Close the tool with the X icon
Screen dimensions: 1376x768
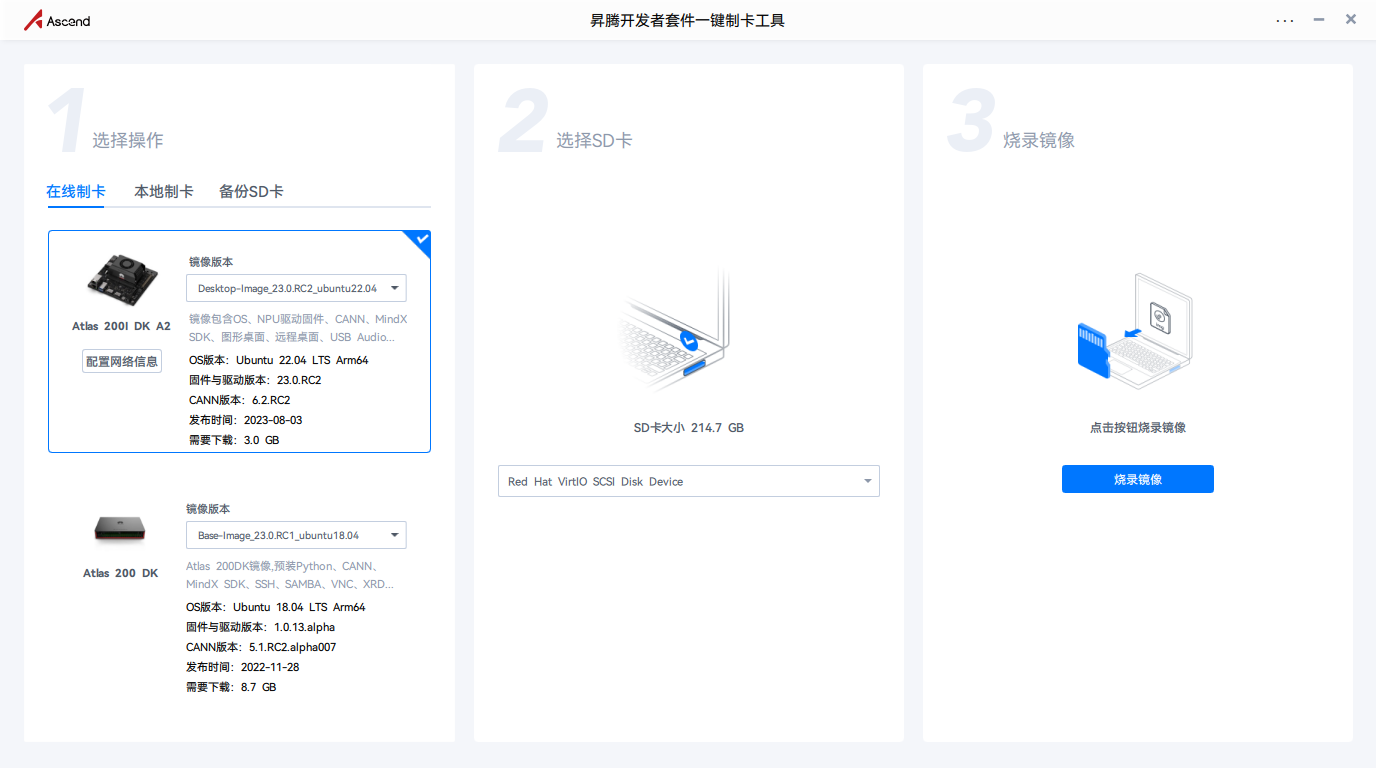pos(1351,19)
